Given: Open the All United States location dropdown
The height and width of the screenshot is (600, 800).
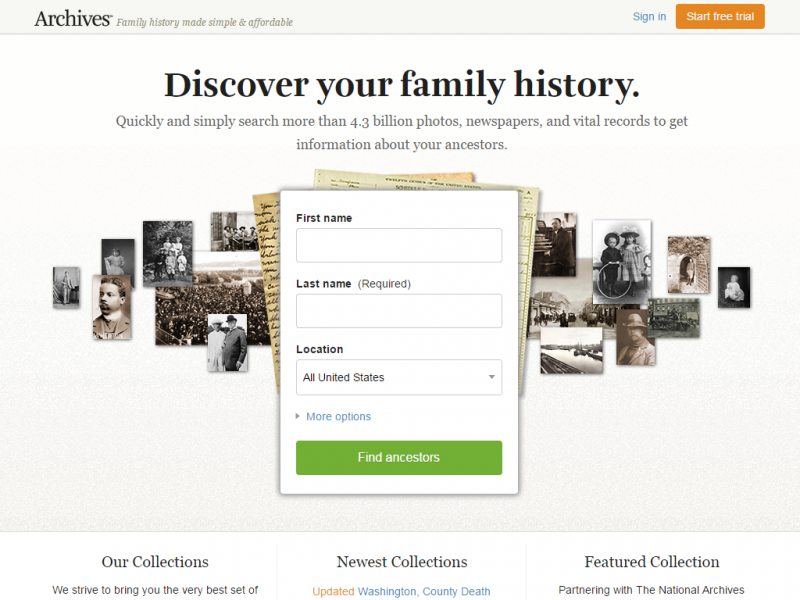Looking at the screenshot, I should point(399,377).
